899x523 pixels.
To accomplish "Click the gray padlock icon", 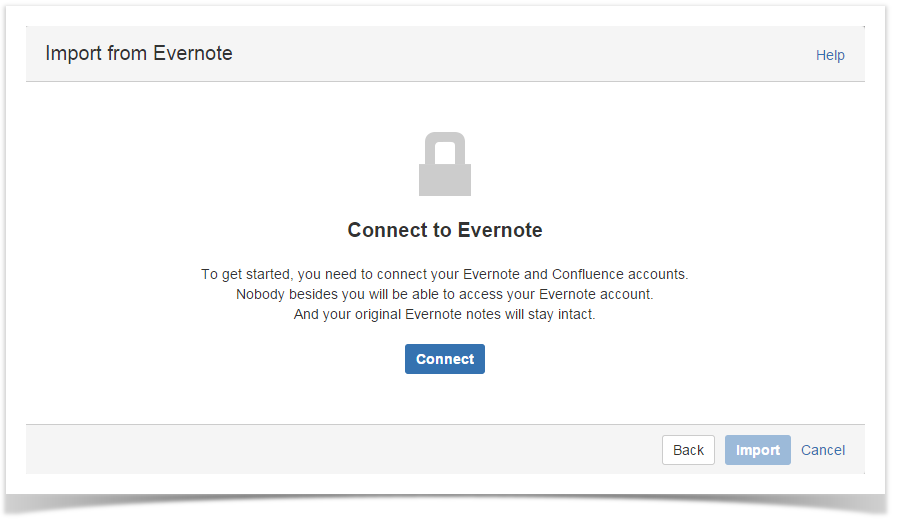I will click(x=444, y=165).
